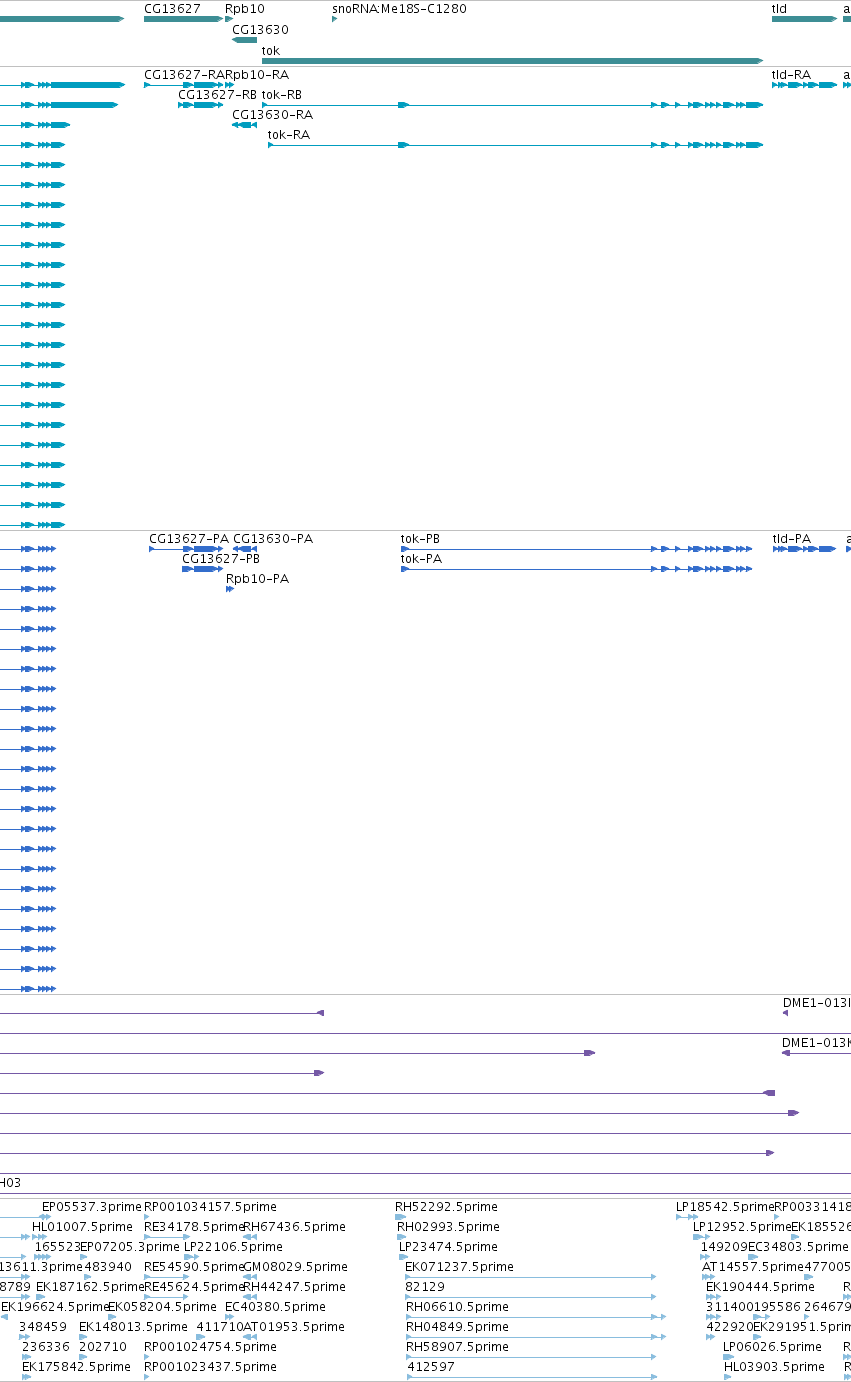Image resolution: width=851 pixels, height=1382 pixels.
Task: Select the CG13627-PA protein label
Action: click(189, 539)
